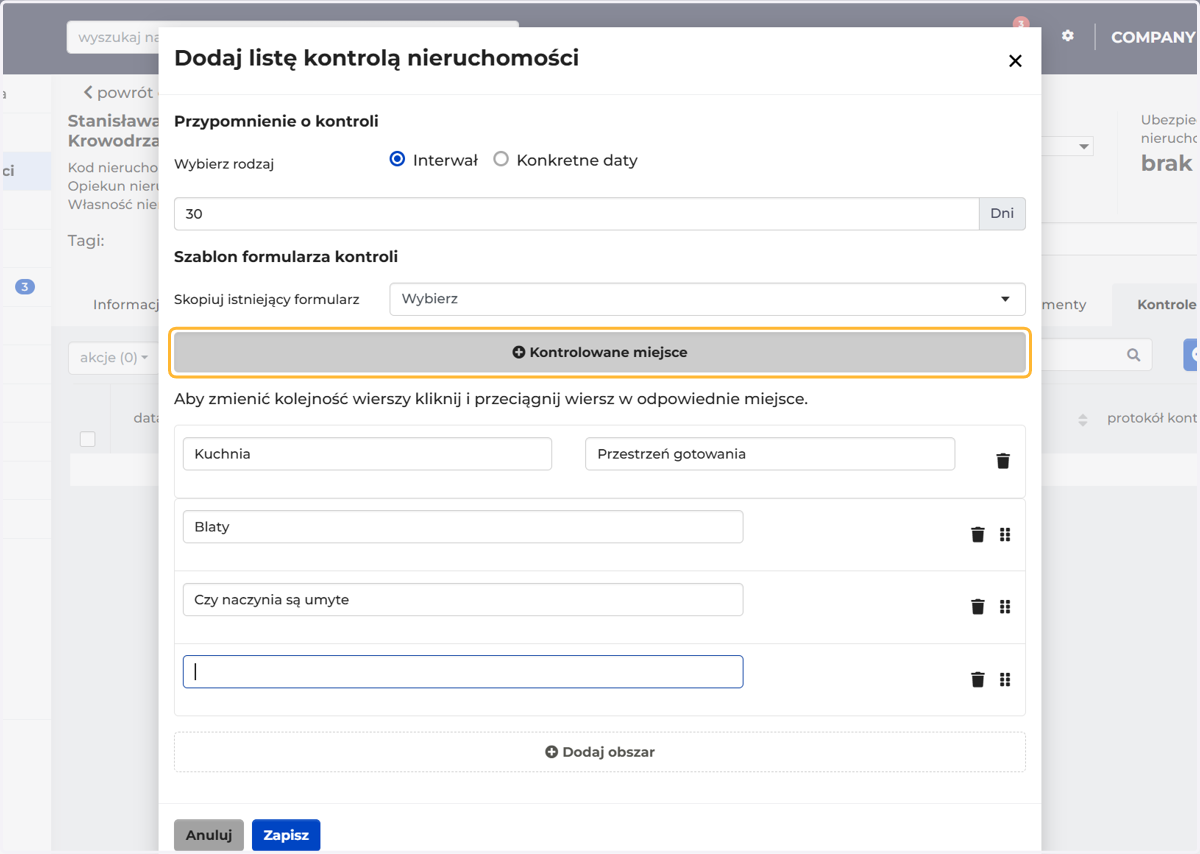Switch to the Kontrole tab

click(1166, 304)
